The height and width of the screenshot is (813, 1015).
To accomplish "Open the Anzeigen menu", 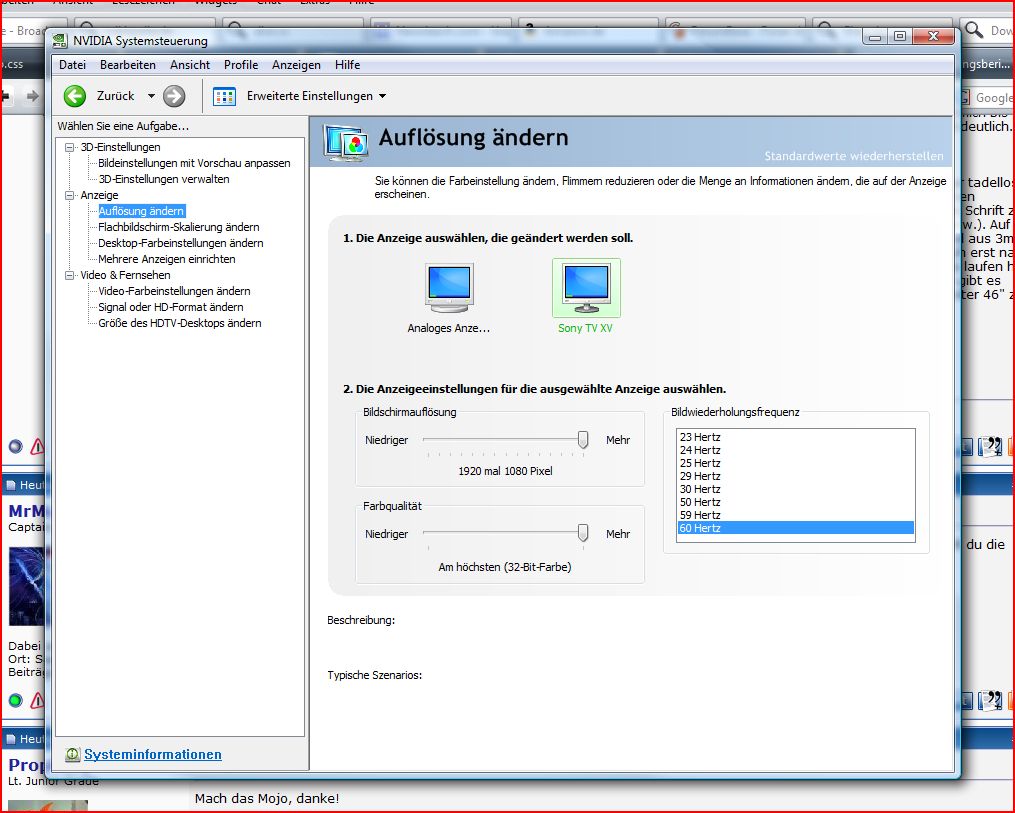I will click(x=296, y=65).
